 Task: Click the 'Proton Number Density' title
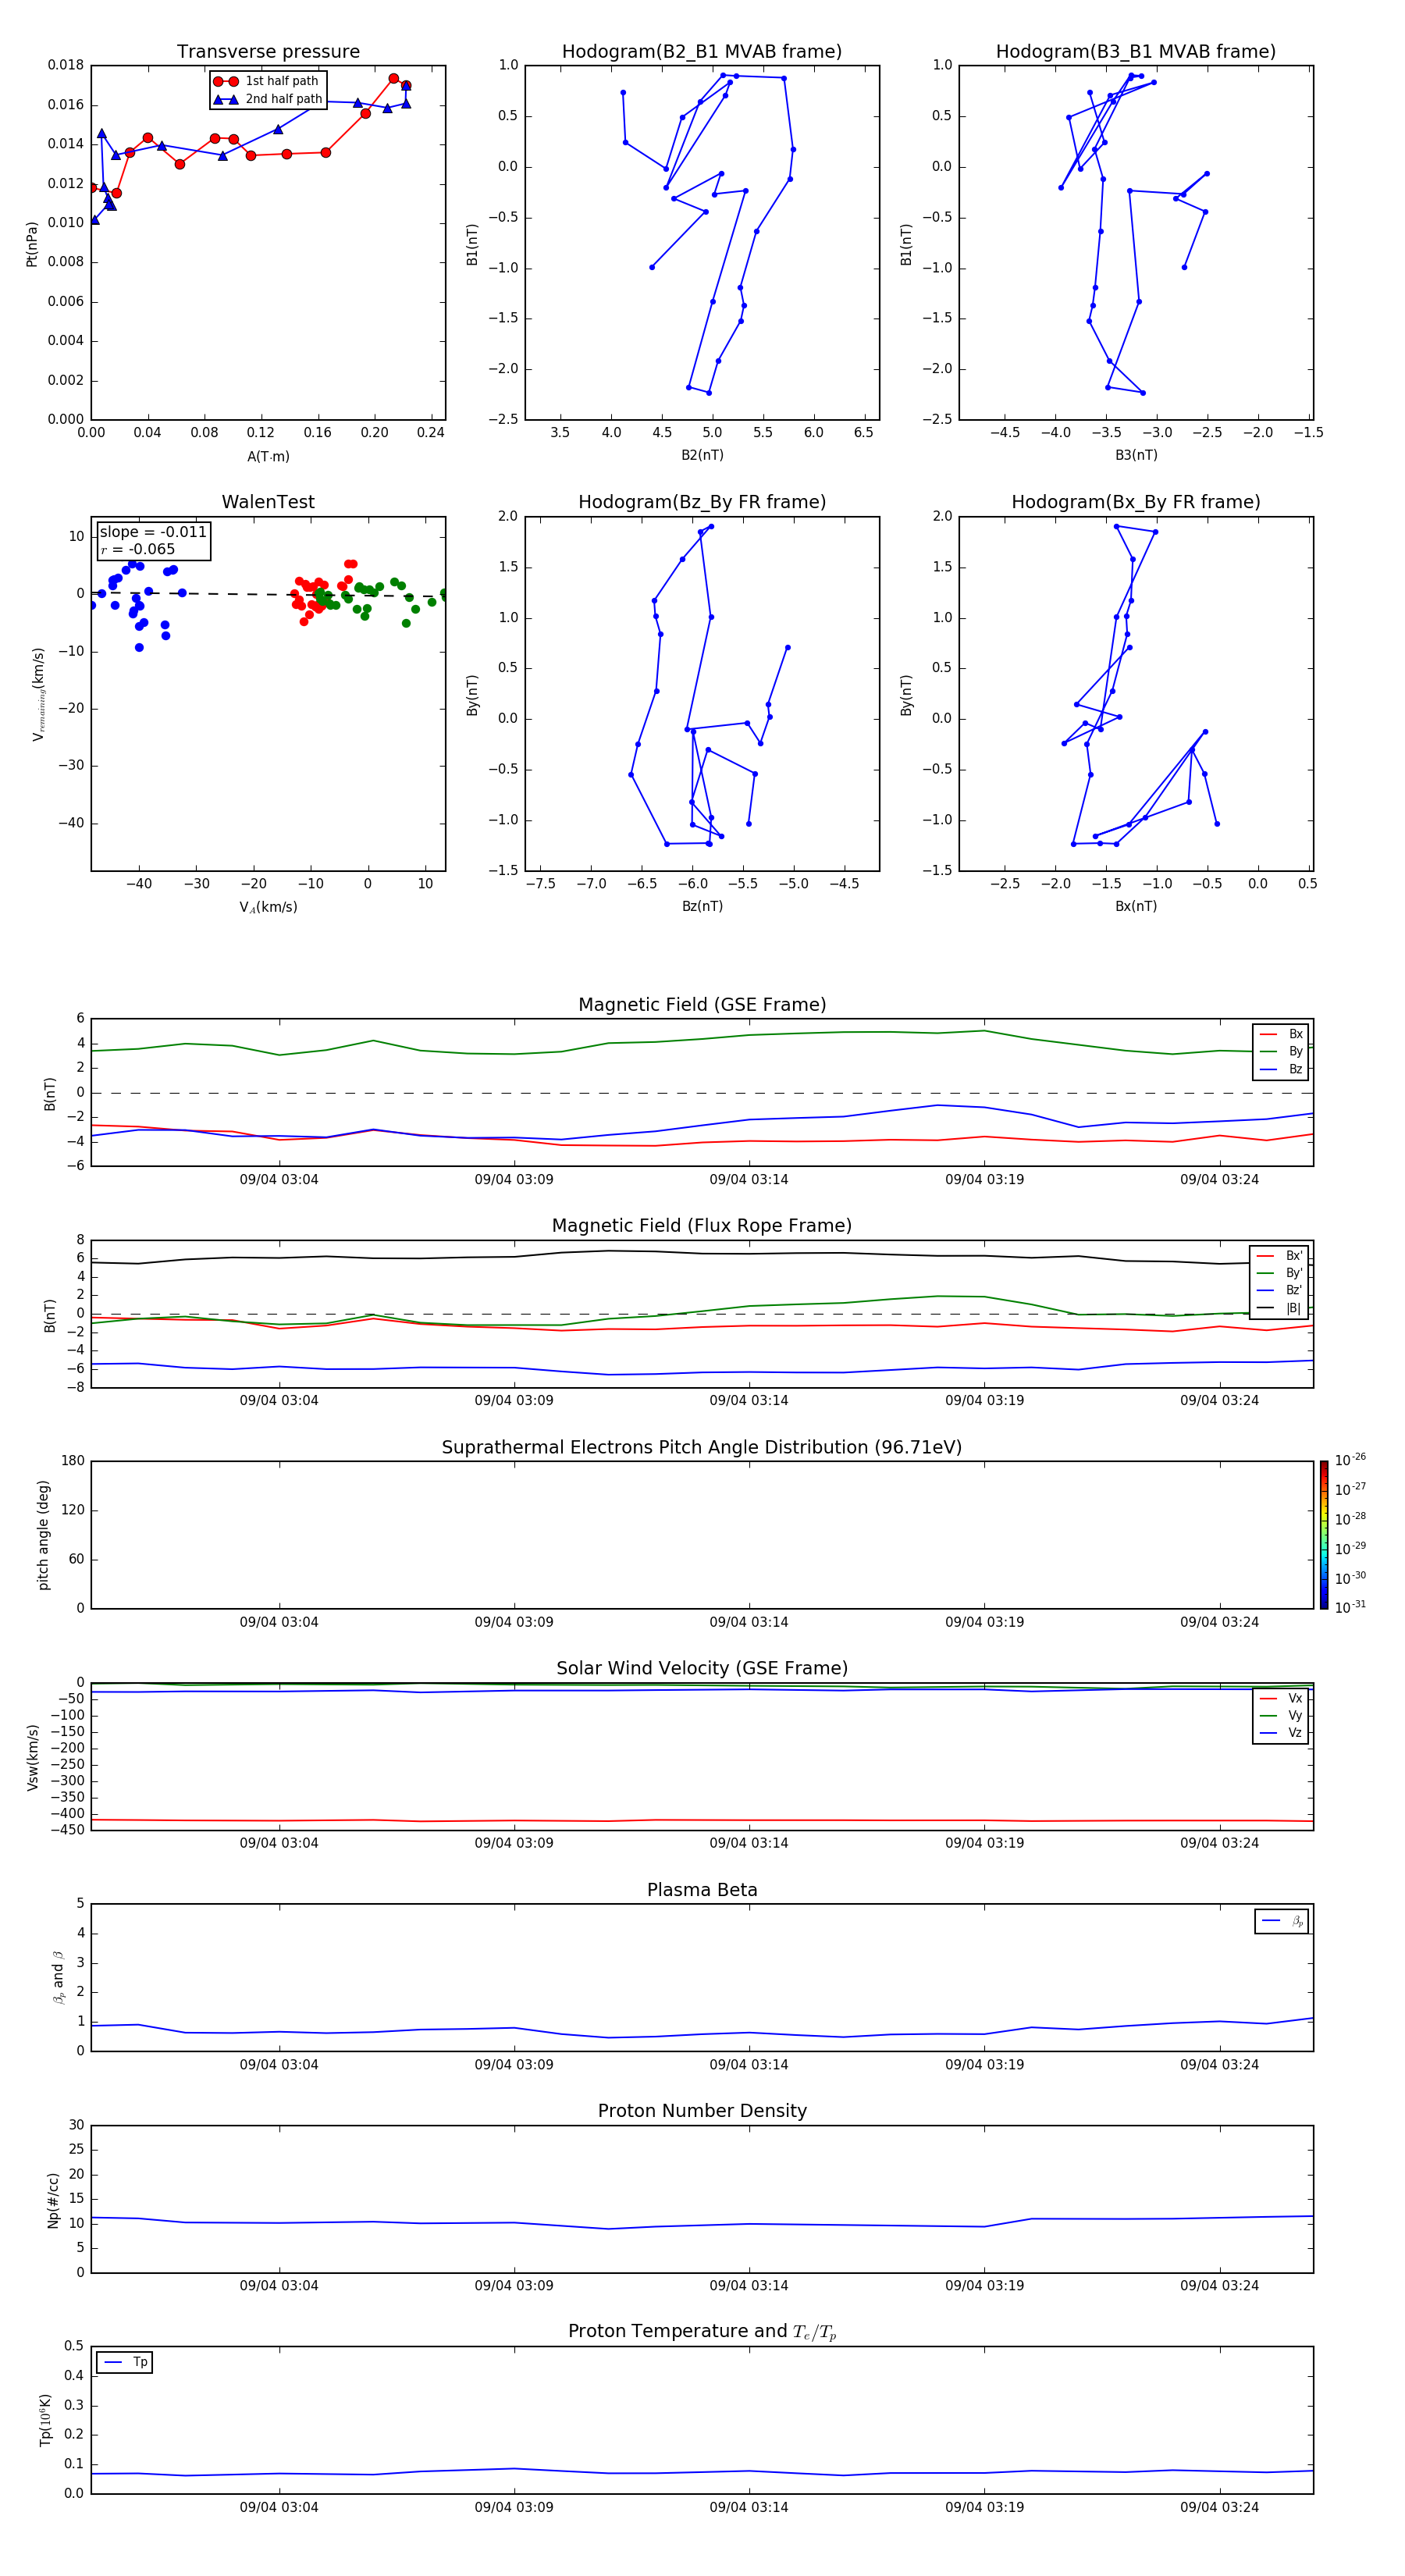tap(702, 2111)
